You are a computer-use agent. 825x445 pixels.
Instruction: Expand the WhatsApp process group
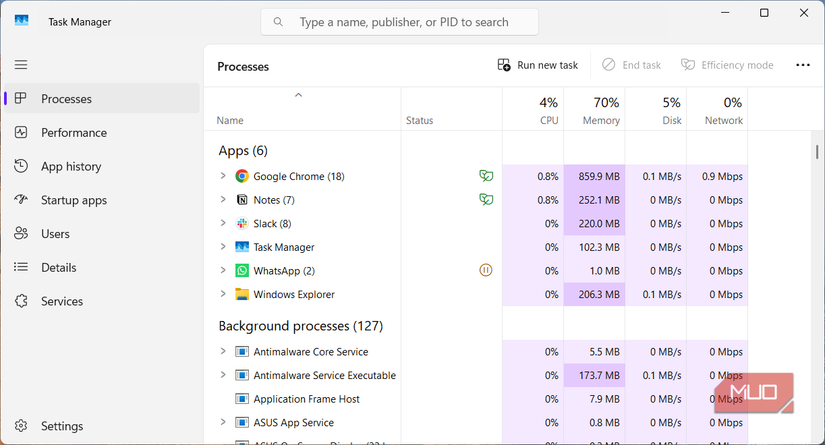(223, 270)
